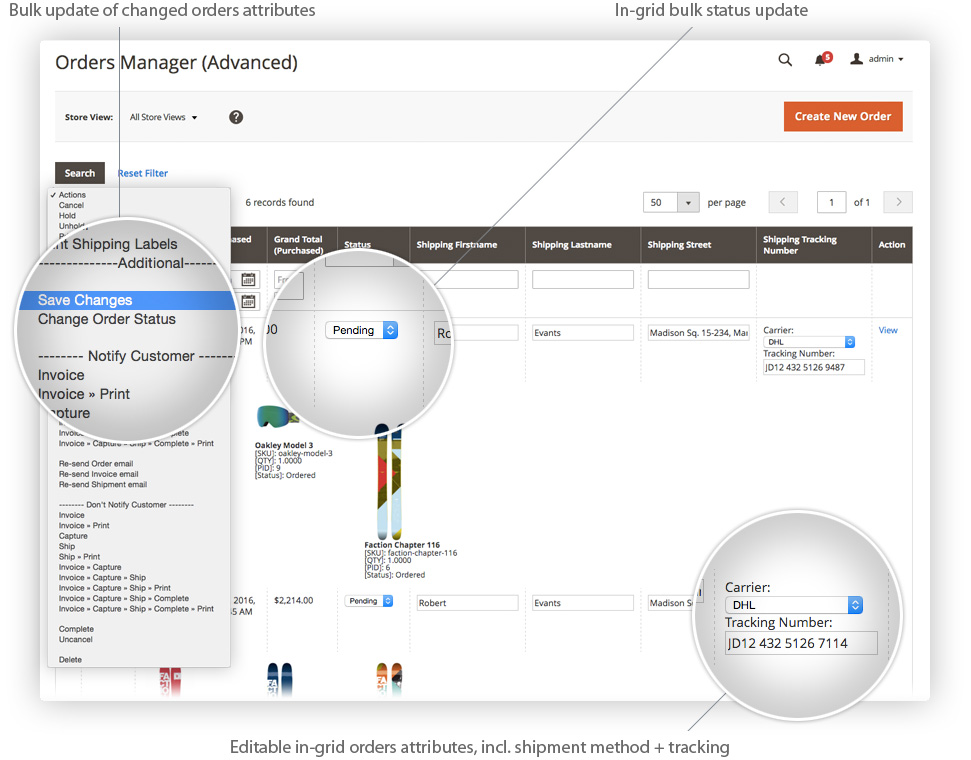The image size is (971, 760).
Task: Open the DHL carrier dropdown above tracking 7114
Action: 793,605
